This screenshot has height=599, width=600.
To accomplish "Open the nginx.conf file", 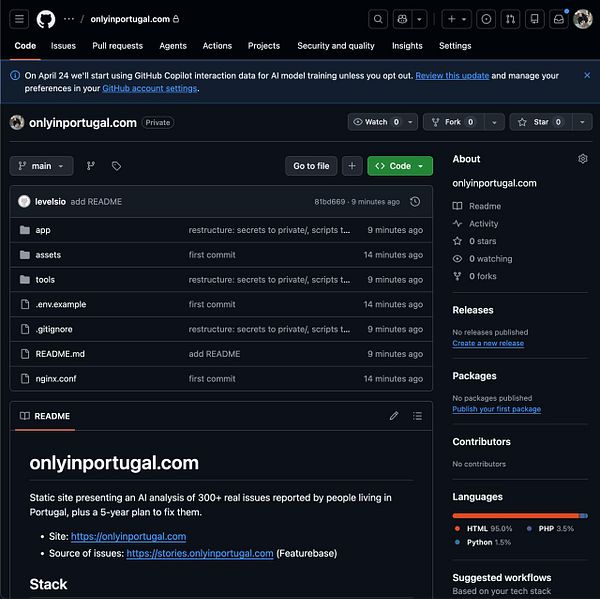I will click(56, 379).
